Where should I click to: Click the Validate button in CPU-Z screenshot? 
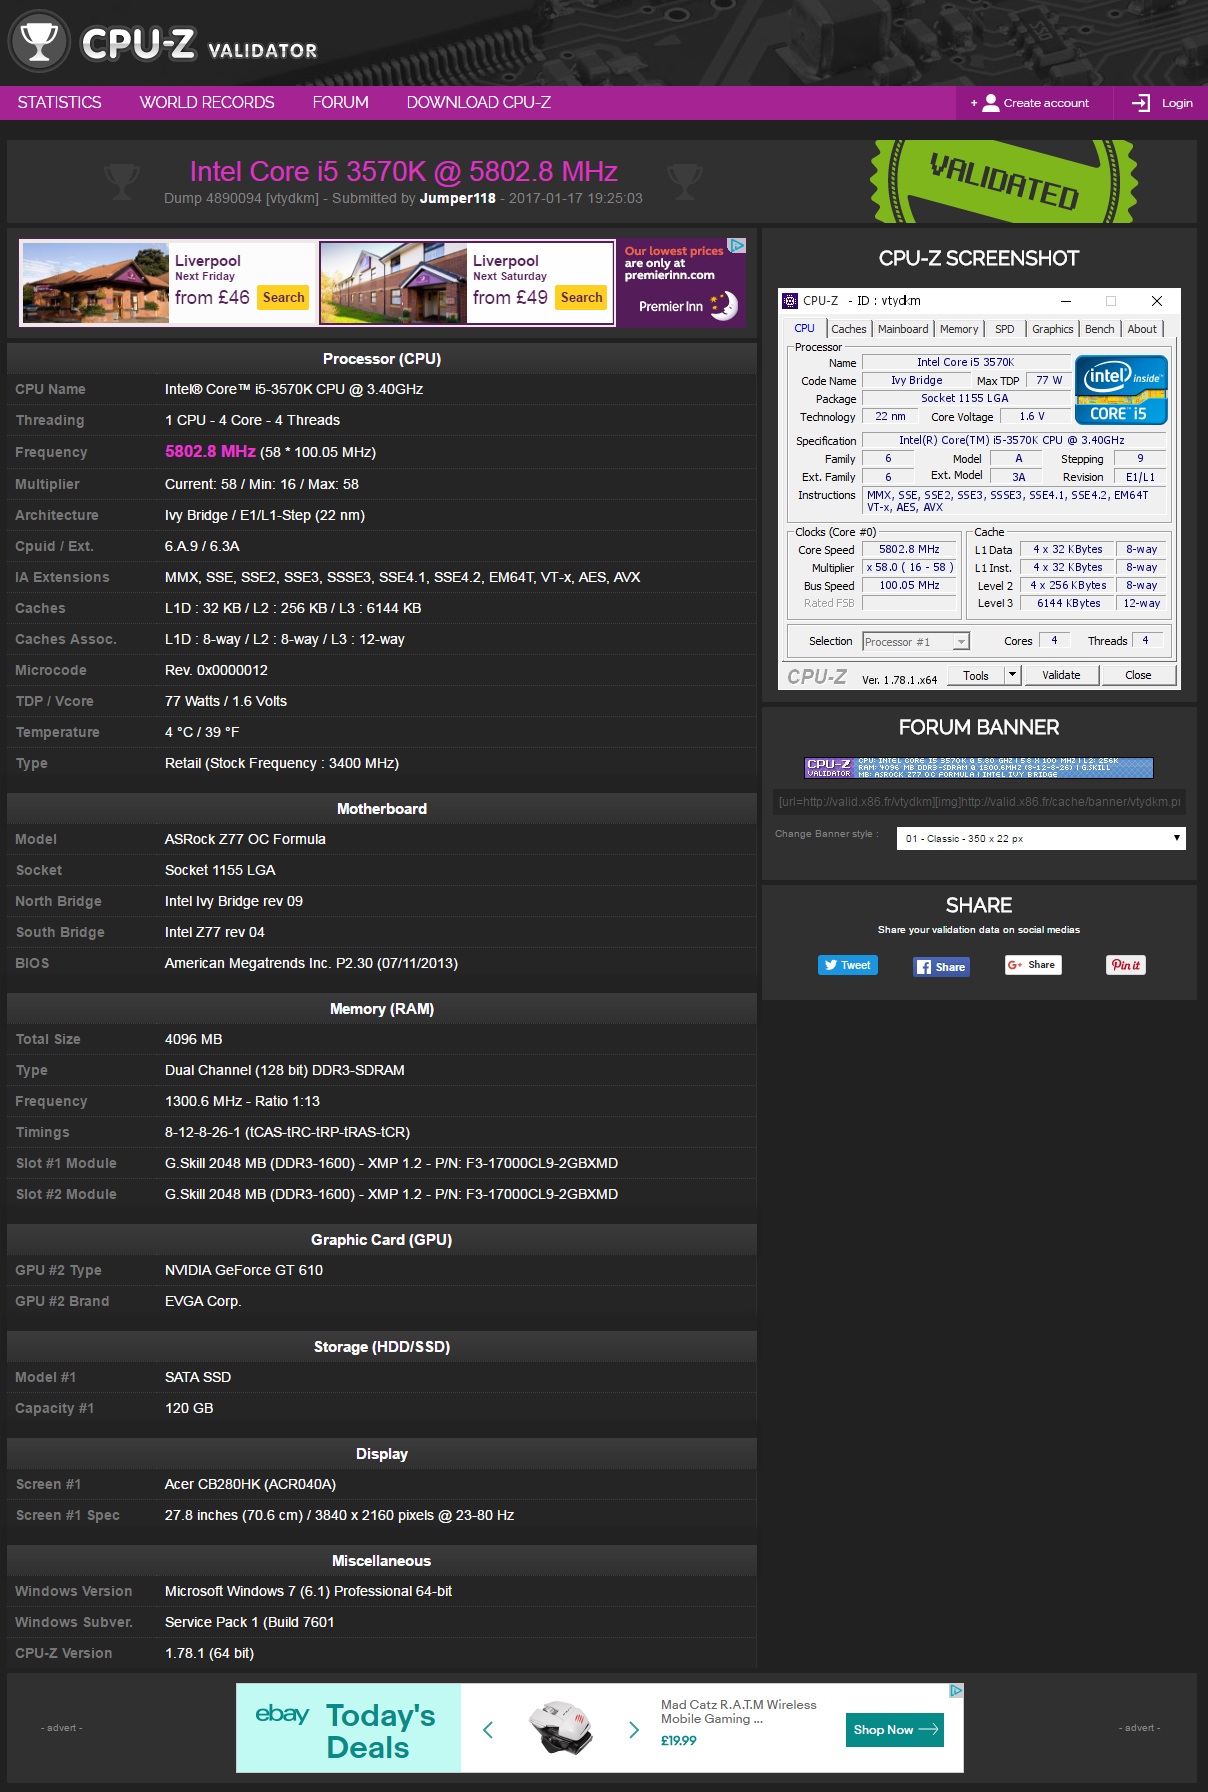pyautogui.click(x=1061, y=675)
